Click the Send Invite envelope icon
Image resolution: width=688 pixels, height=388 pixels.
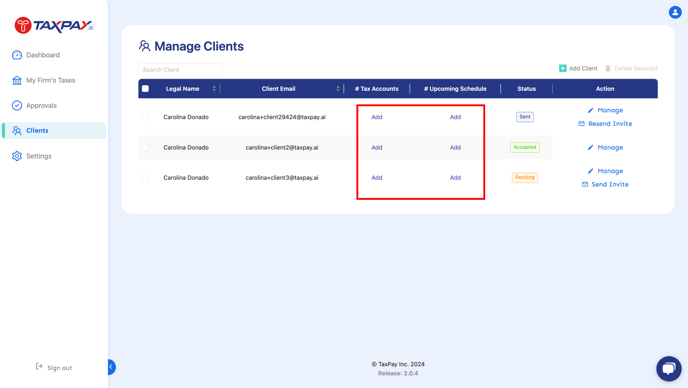[x=585, y=184]
